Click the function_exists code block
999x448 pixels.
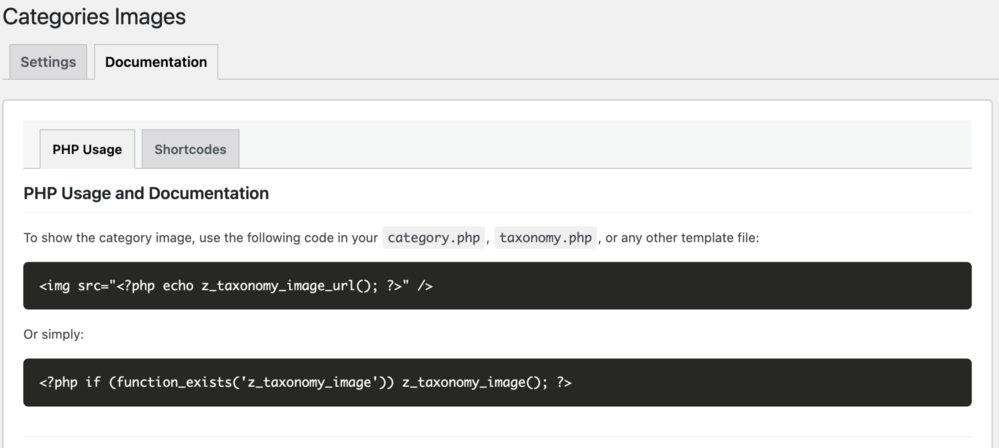pos(497,382)
